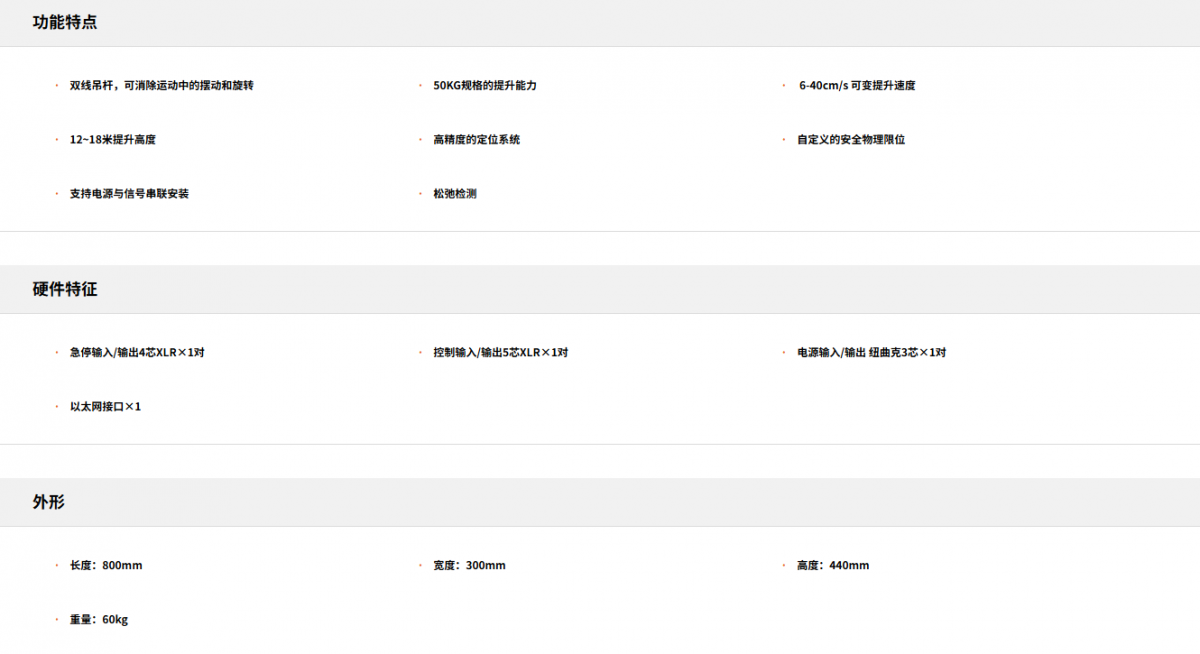This screenshot has height=654, width=1200.
Task: Select the 重量：60kg weight text
Action: point(98,620)
